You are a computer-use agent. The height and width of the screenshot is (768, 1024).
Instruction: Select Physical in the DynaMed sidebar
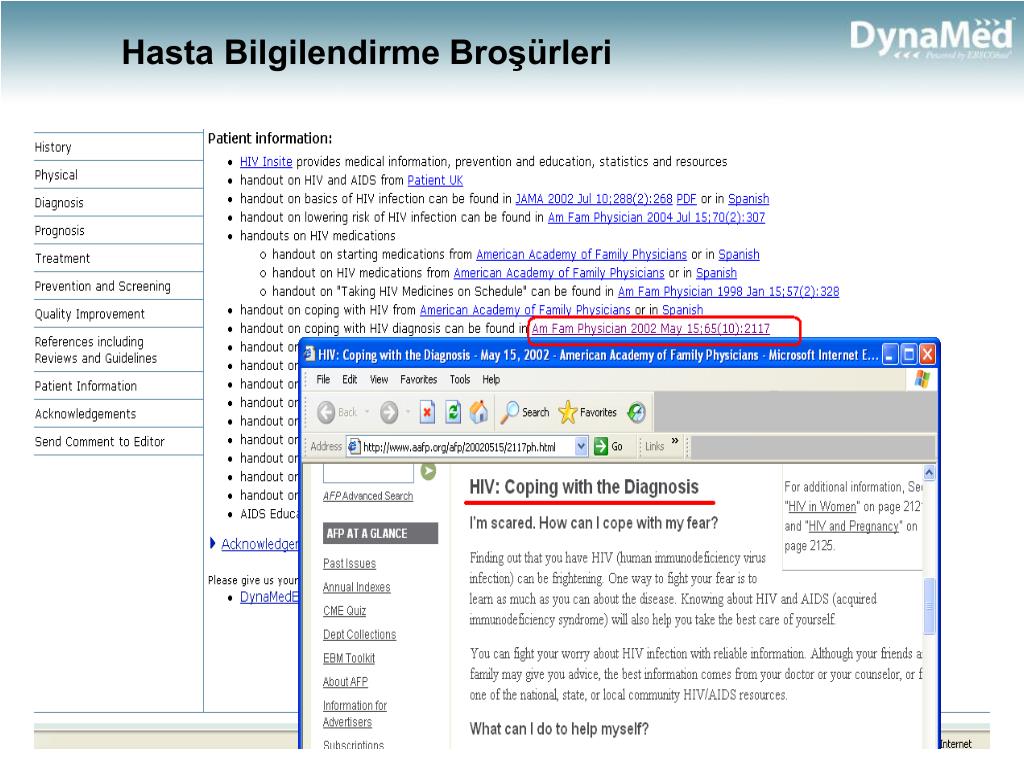[56, 175]
